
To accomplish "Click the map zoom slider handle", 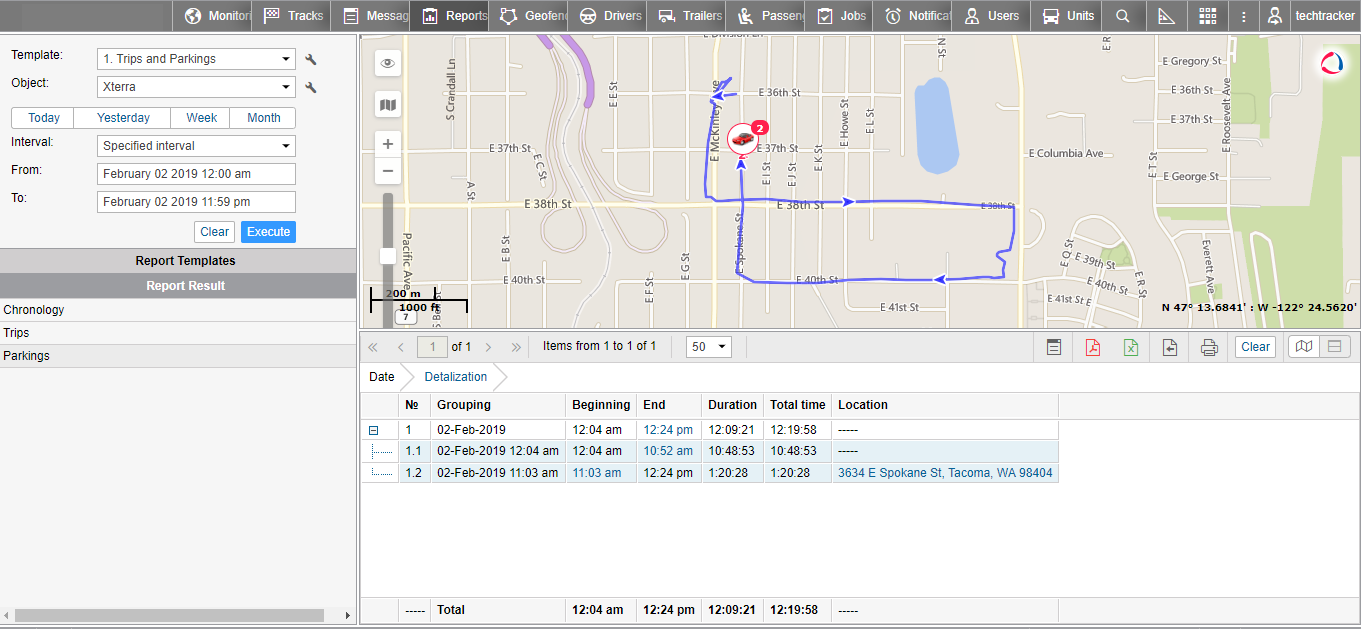I will 388,256.
